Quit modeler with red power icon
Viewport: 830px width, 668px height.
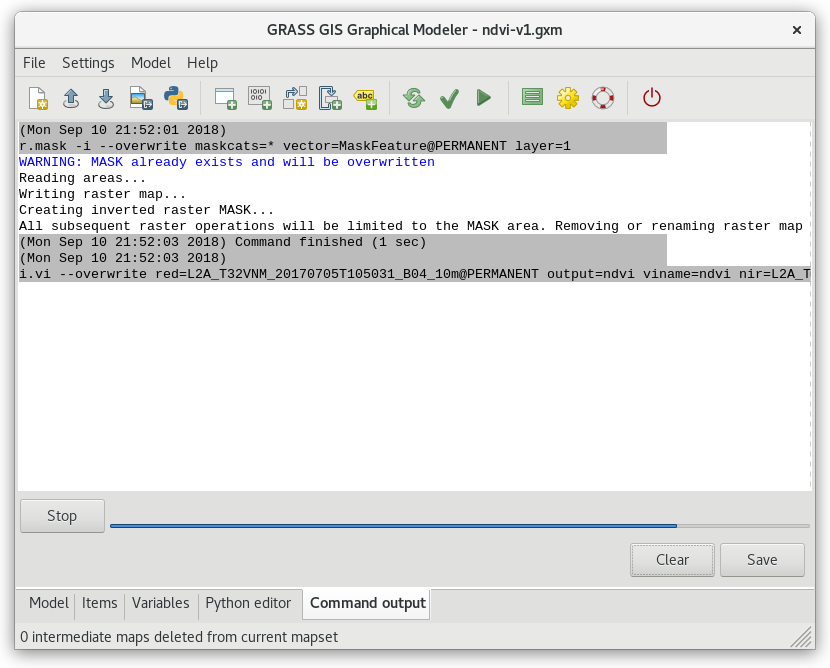(652, 98)
